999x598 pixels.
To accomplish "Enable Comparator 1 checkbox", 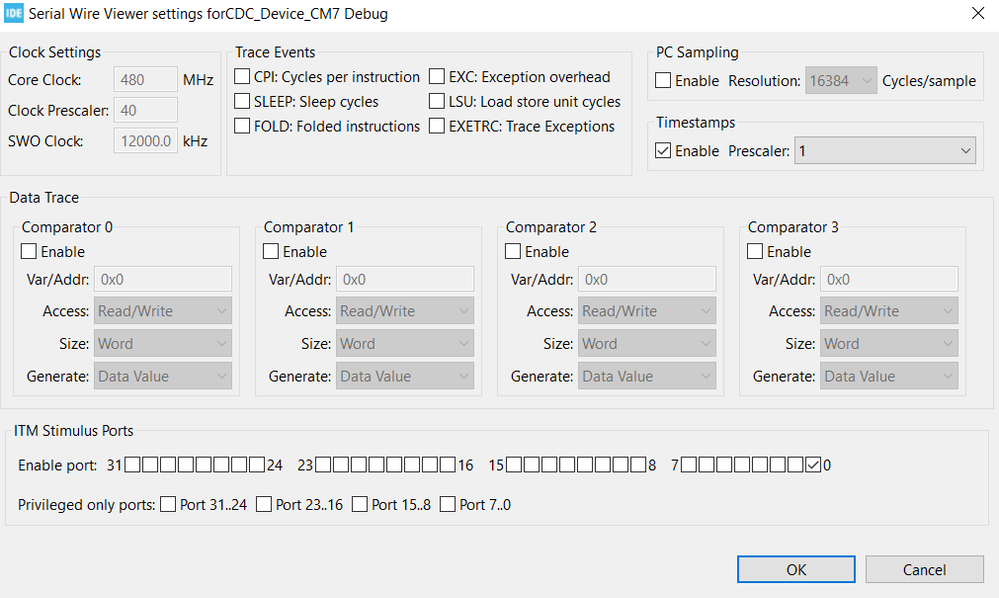I will tap(271, 251).
